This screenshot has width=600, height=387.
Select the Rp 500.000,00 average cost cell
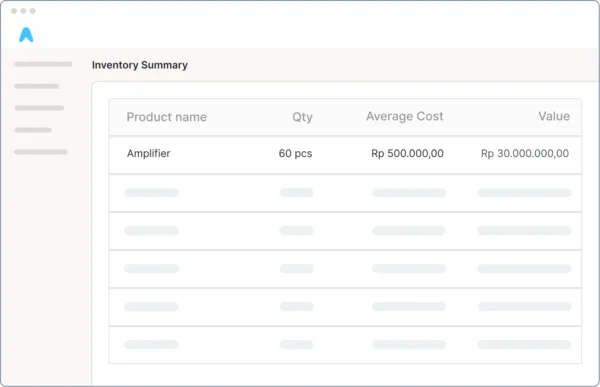coord(407,153)
